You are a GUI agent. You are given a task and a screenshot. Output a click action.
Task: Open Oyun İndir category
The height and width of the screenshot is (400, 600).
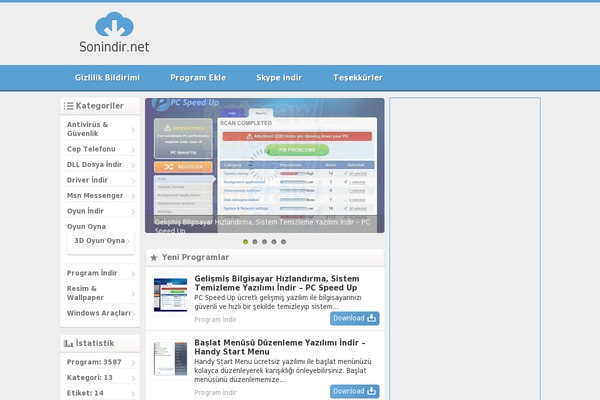(x=85, y=211)
